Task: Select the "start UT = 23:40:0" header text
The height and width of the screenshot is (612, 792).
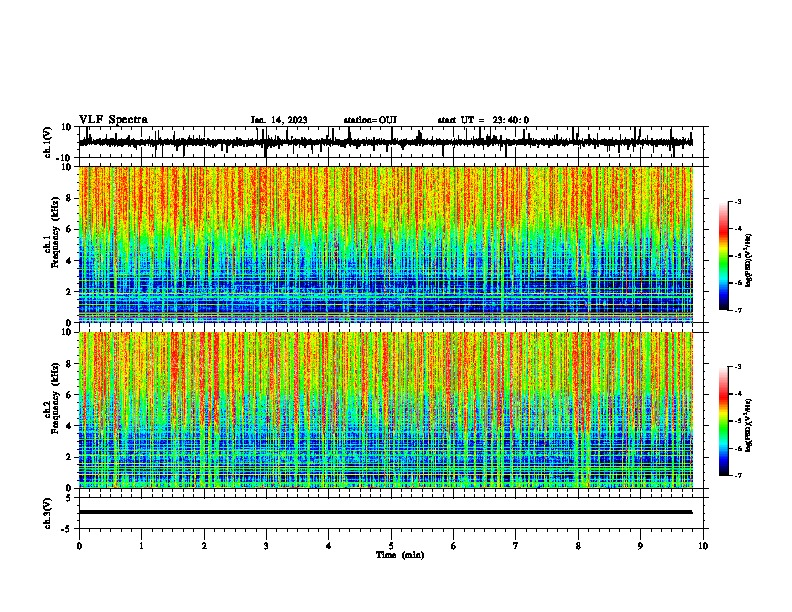Action: 483,120
